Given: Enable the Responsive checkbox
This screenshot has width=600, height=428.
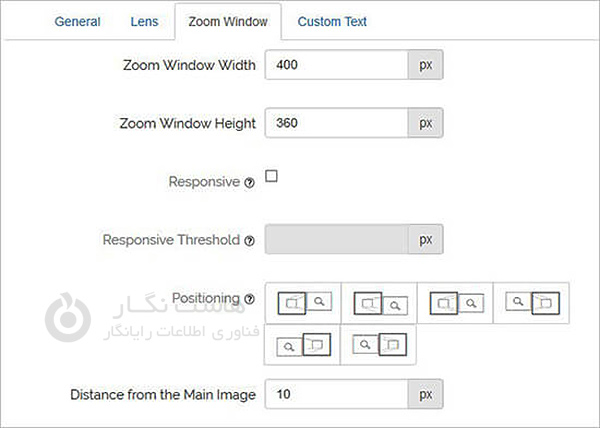Looking at the screenshot, I should click(271, 177).
